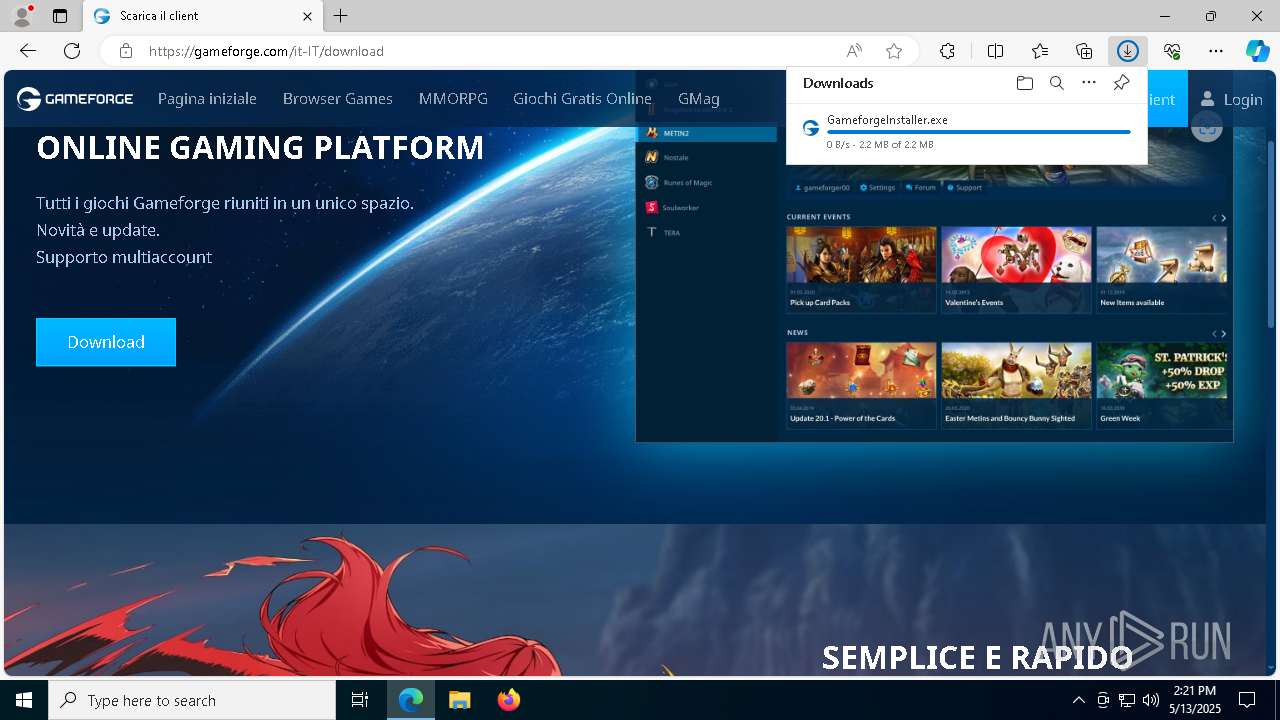Search downloads magnifier icon
The image size is (1280, 720).
[1056, 83]
